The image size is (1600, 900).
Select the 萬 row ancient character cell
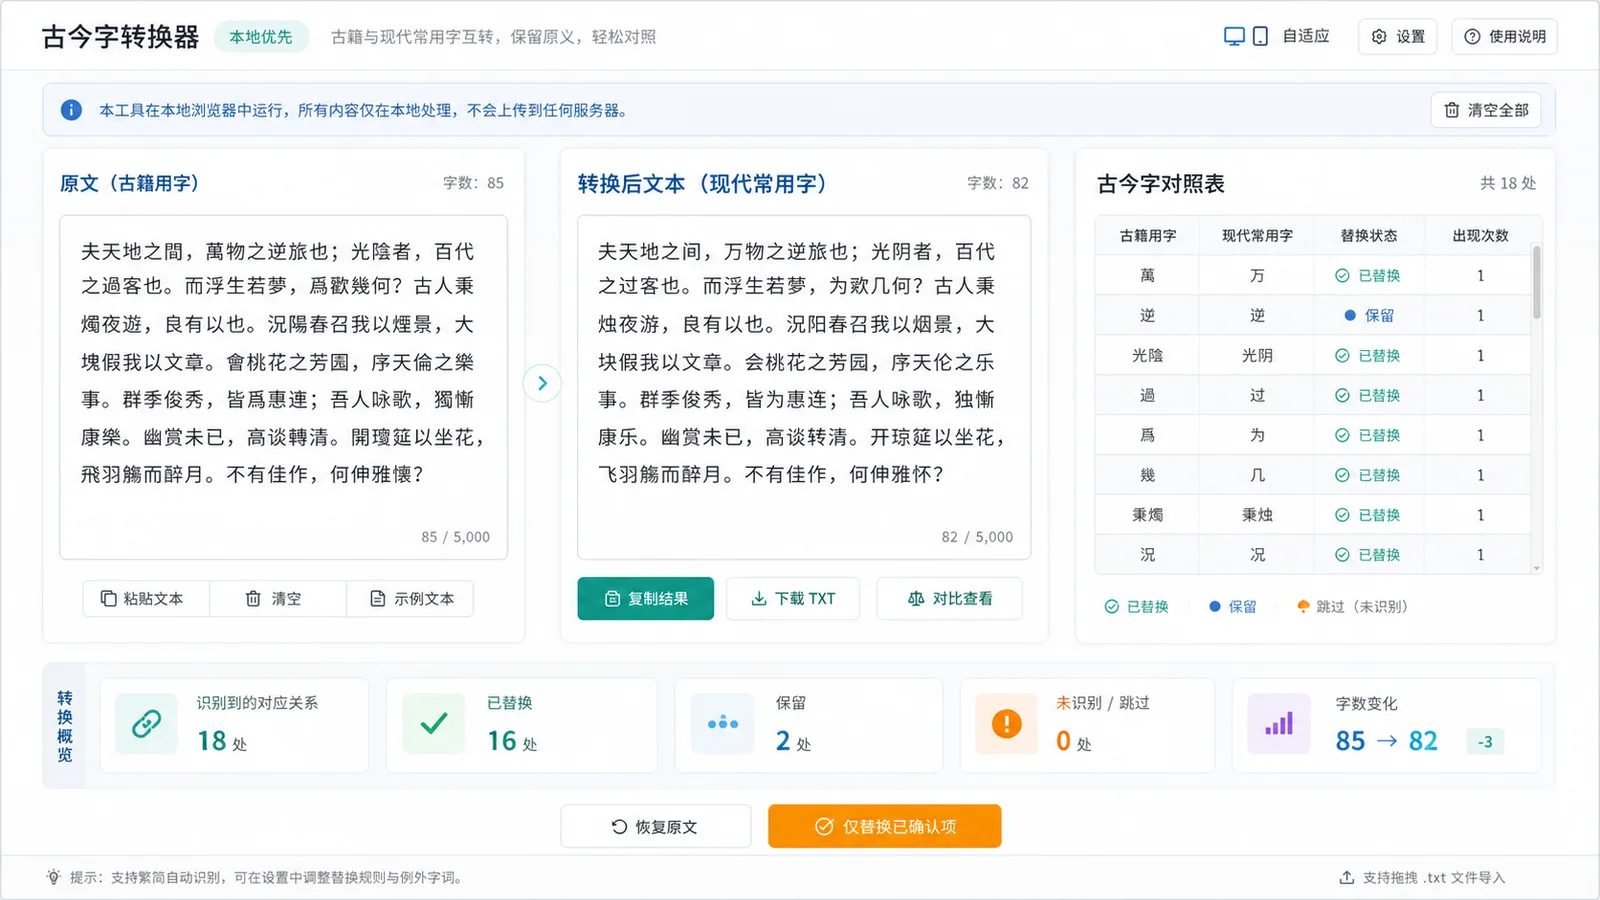[1147, 275]
